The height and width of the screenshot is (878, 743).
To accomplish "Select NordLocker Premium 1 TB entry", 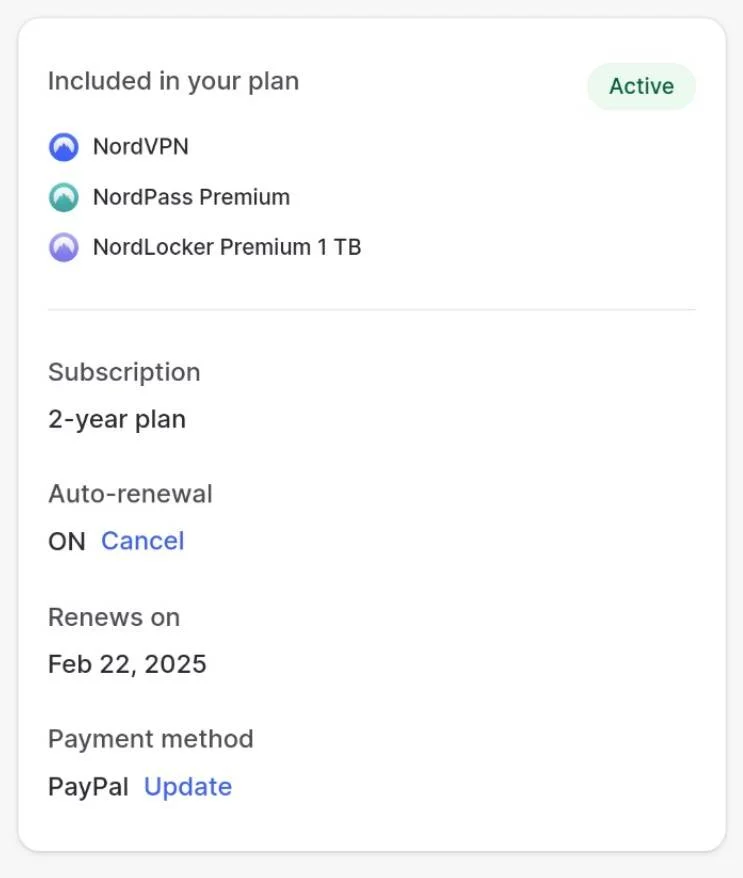I will [227, 247].
